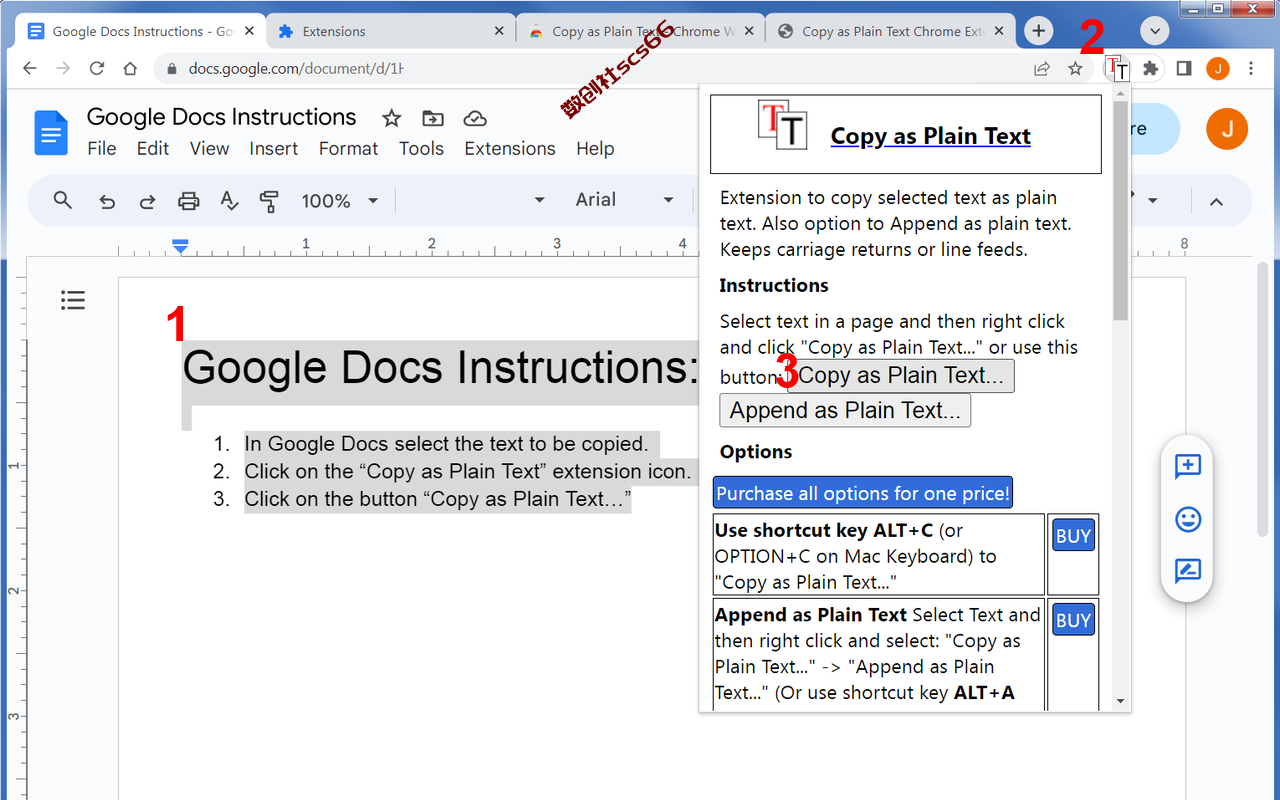Image resolution: width=1280 pixels, height=800 pixels.
Task: Move the document to a folder
Action: 433,119
